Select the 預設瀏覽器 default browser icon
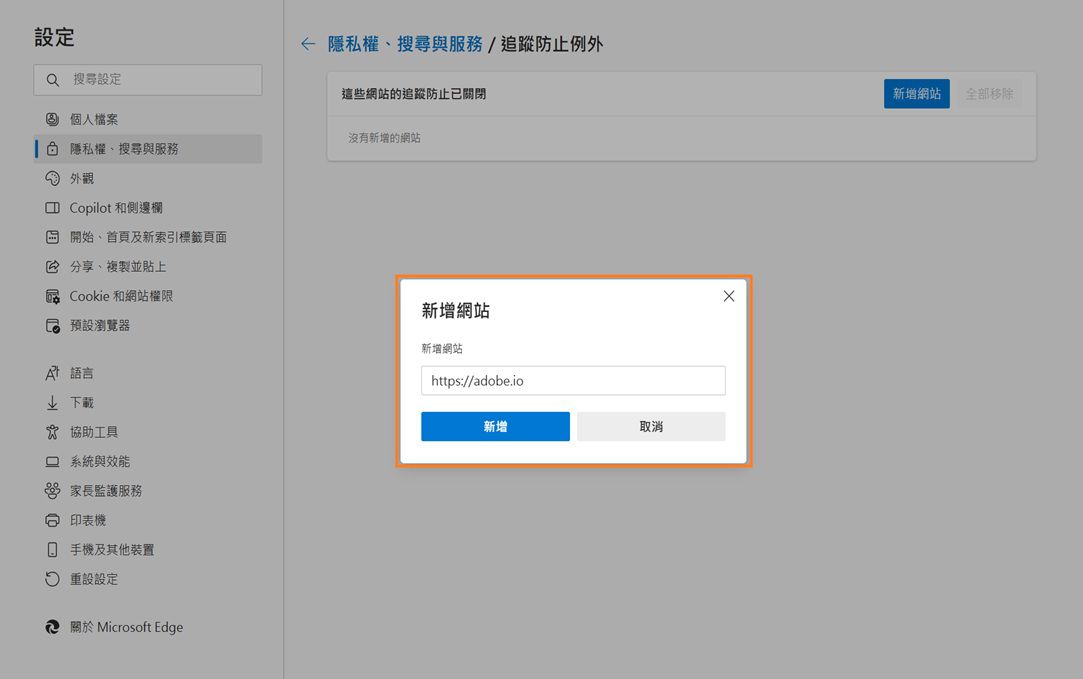The image size is (1083, 679). pos(52,325)
